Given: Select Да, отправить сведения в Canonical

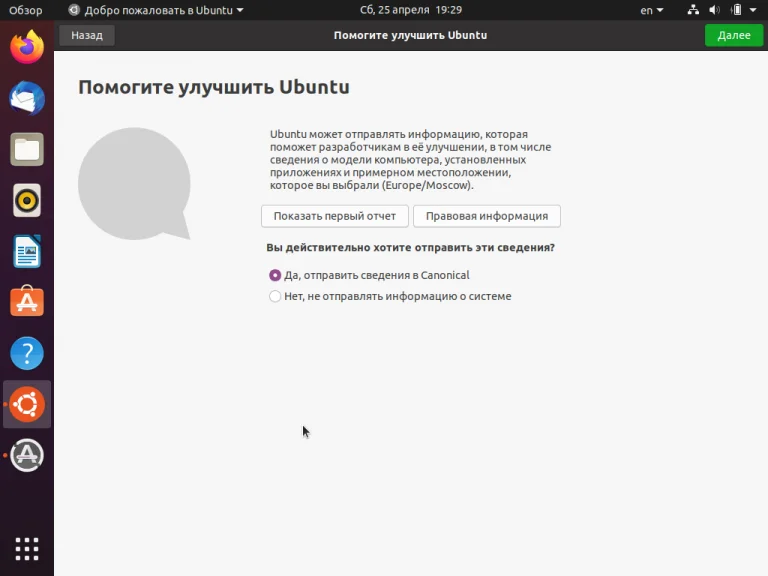Looking at the screenshot, I should 369,275.
